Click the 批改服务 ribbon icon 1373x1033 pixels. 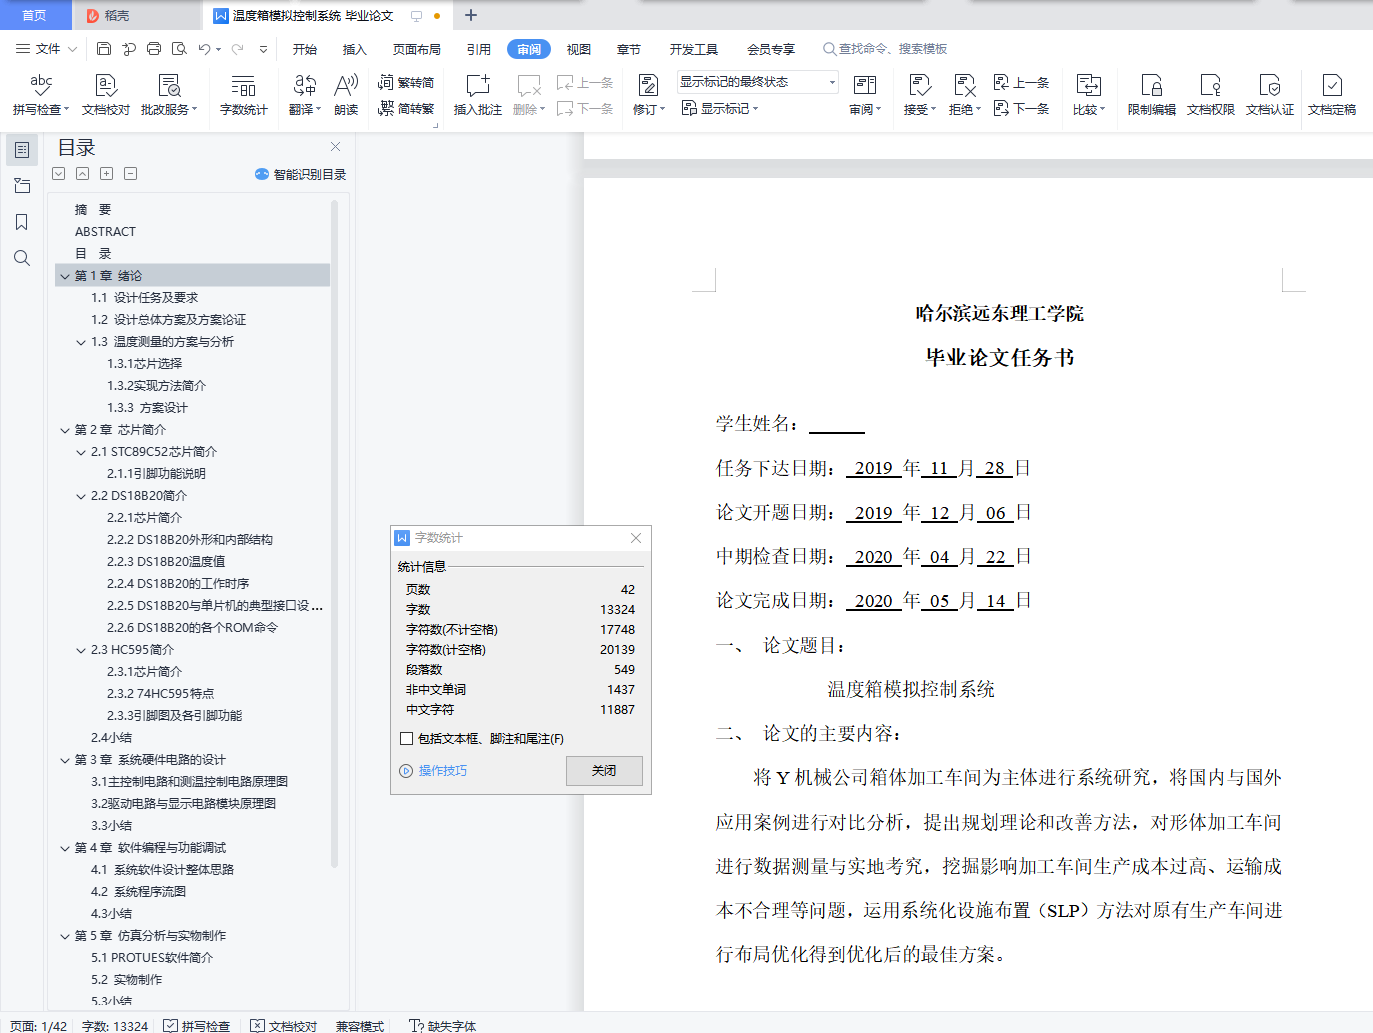tap(169, 95)
